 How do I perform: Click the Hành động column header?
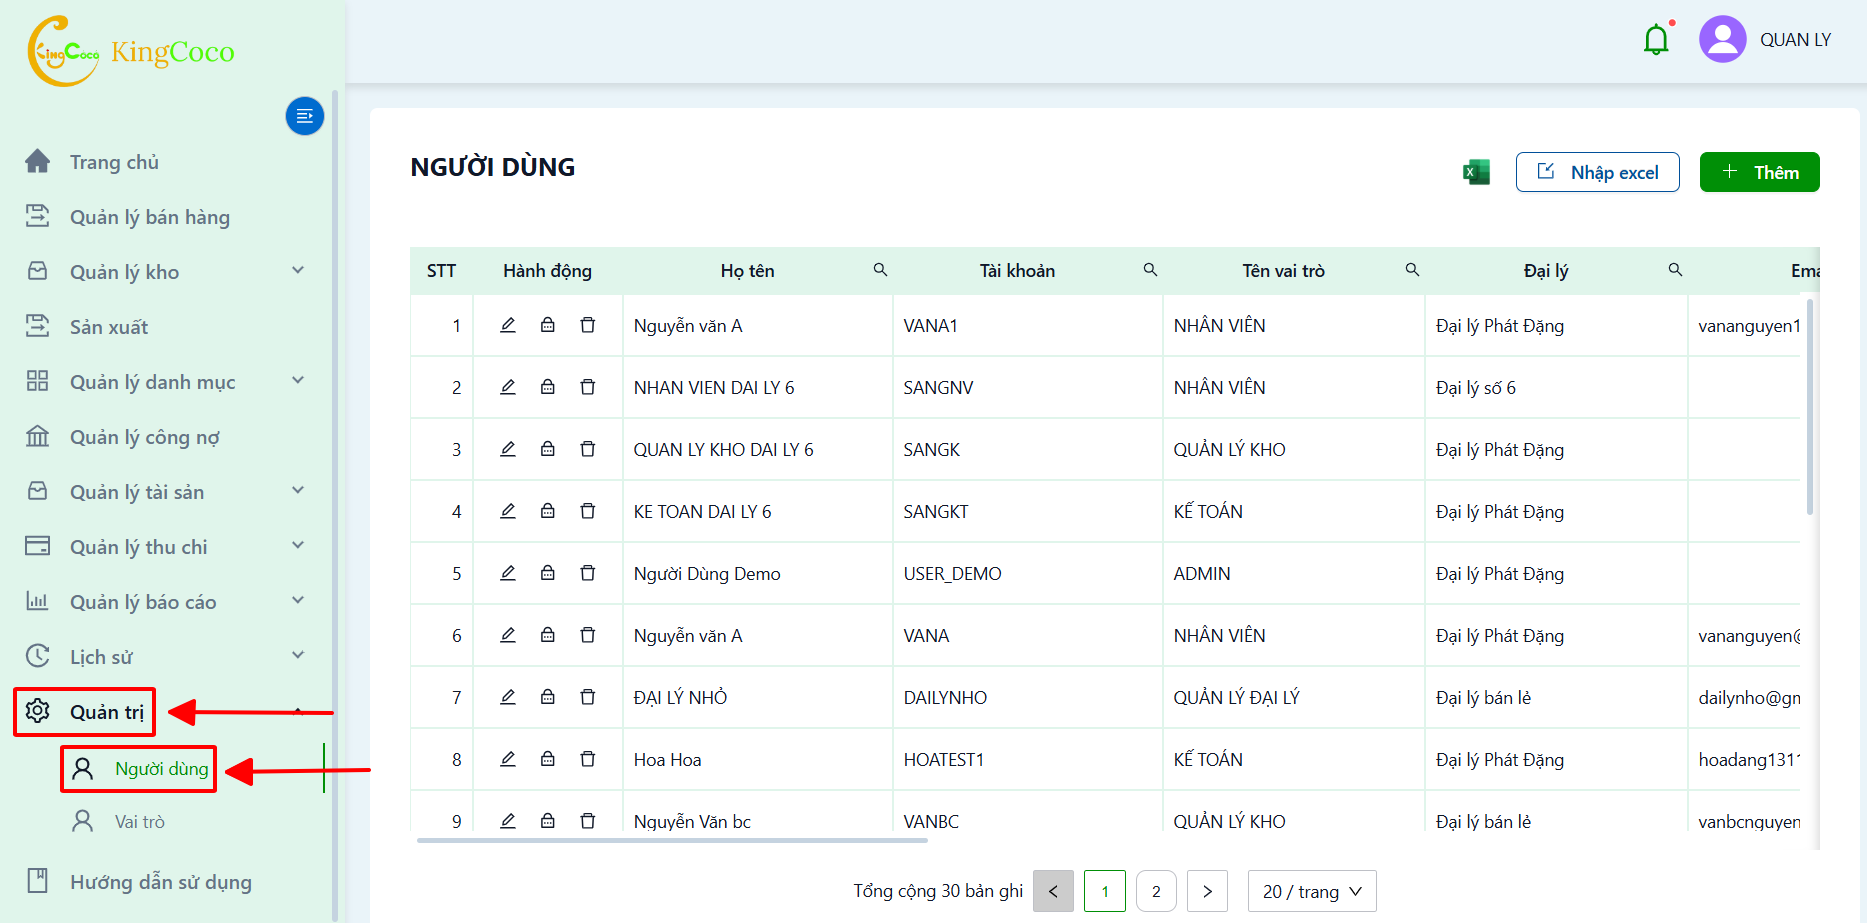point(547,271)
